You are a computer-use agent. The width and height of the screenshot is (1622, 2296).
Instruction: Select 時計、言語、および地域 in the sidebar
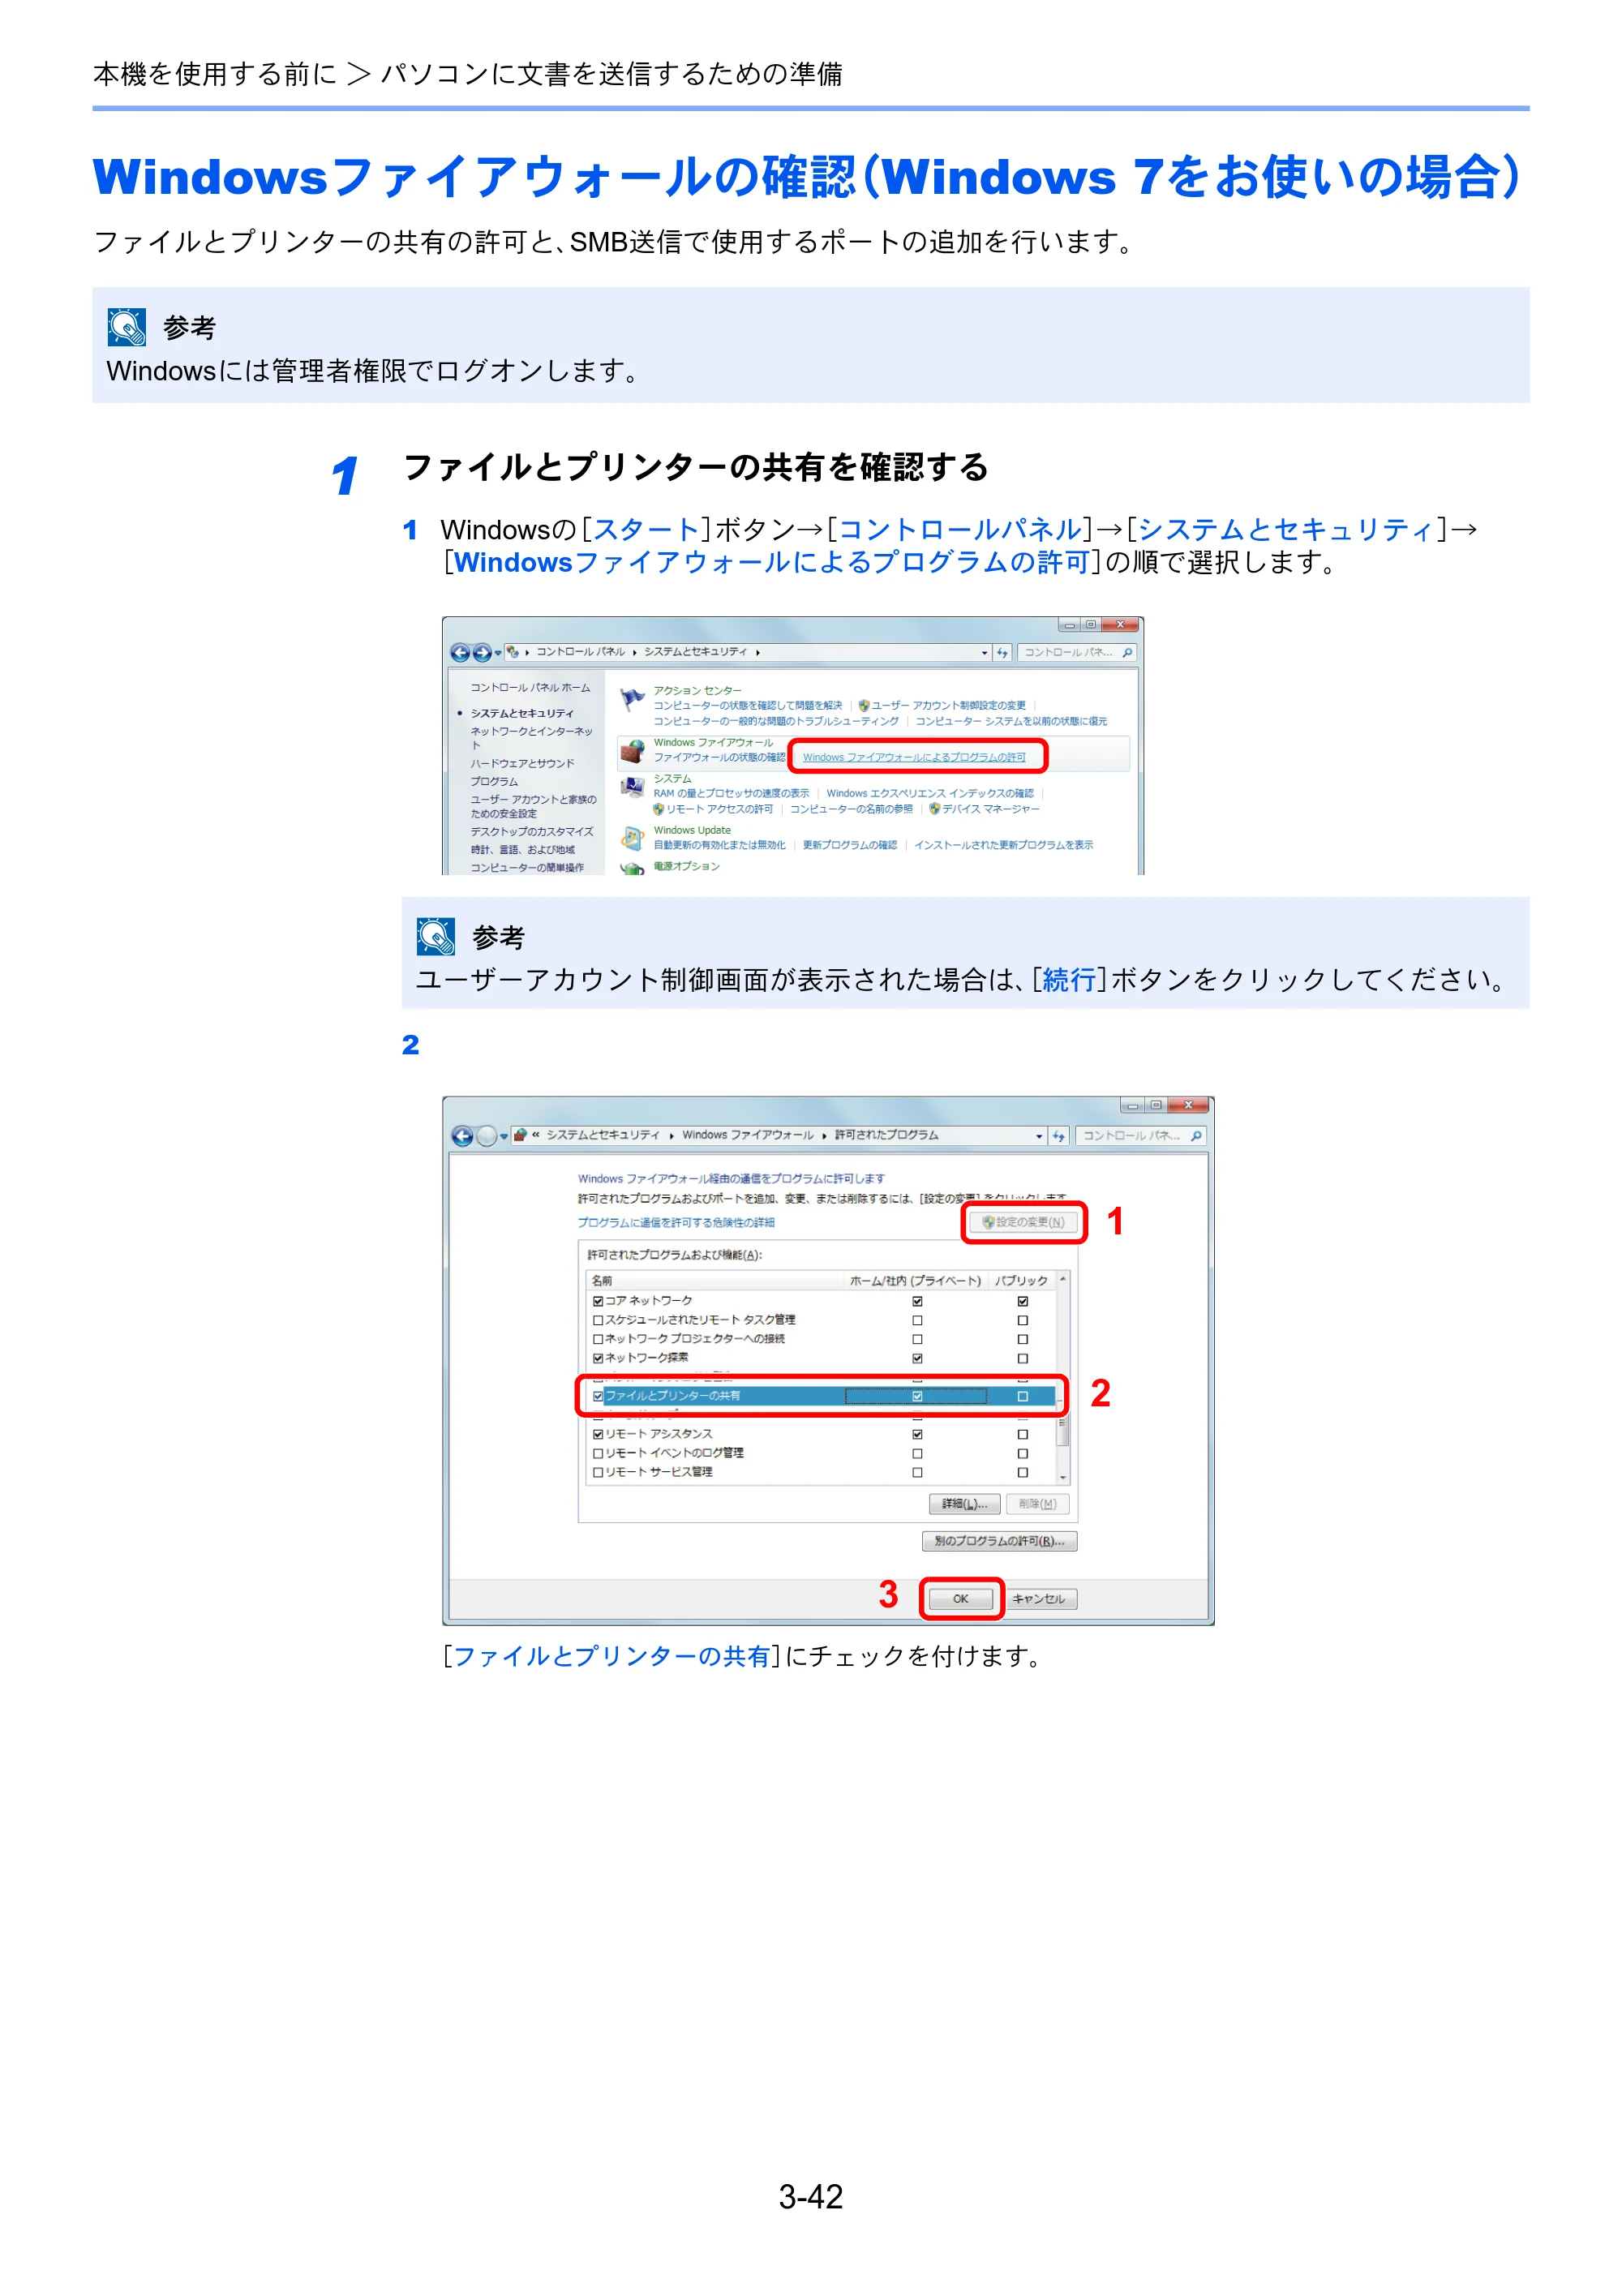522,849
